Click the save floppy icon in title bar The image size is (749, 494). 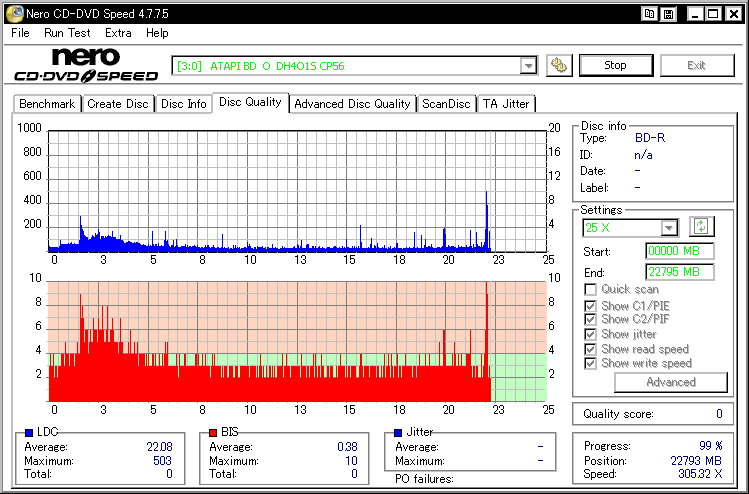coord(668,14)
